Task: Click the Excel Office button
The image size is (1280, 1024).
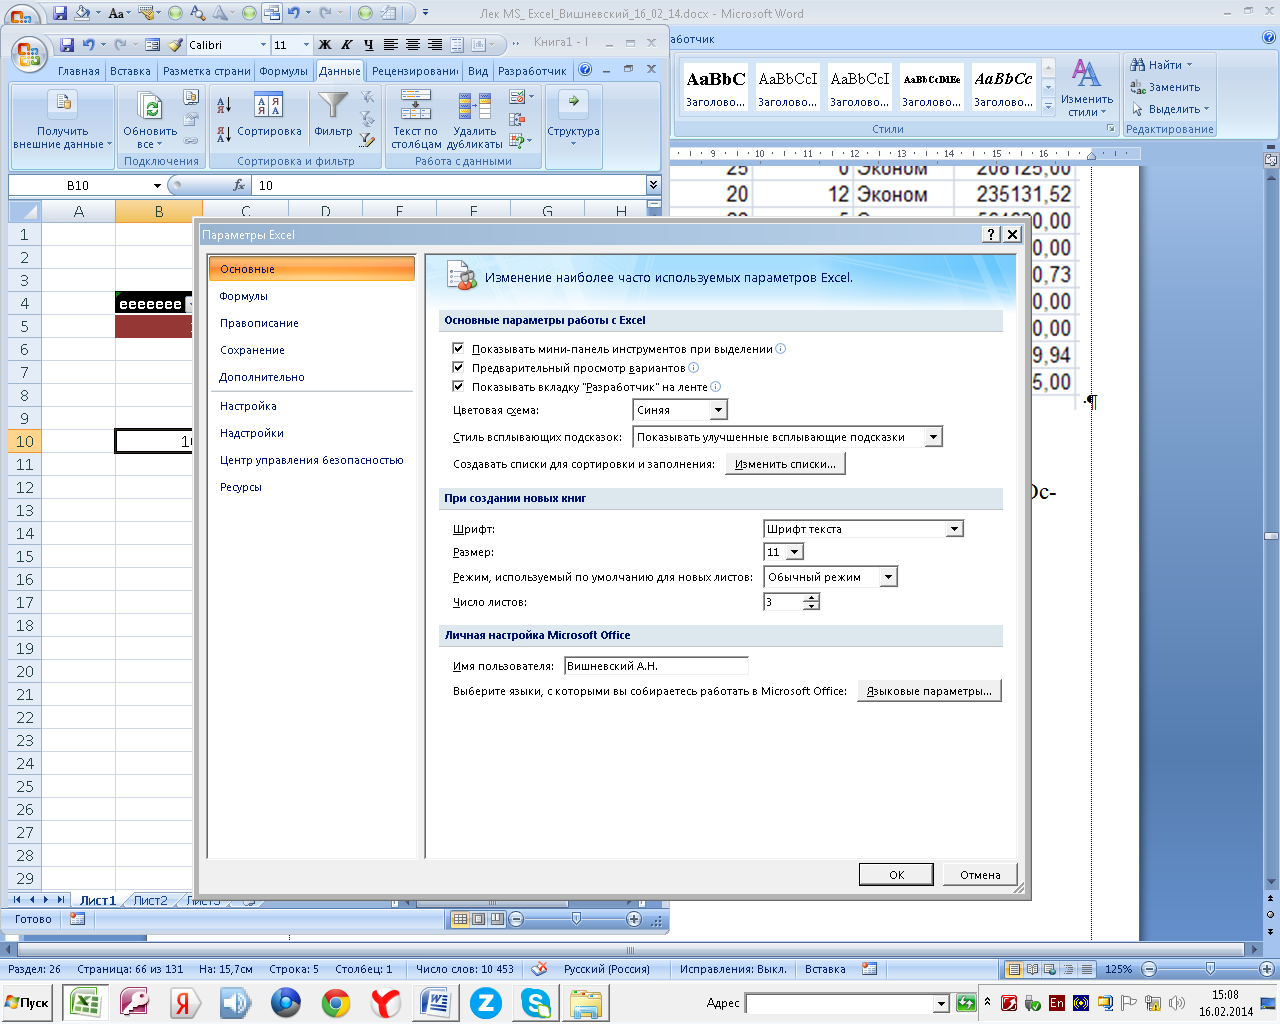Action: 29,54
